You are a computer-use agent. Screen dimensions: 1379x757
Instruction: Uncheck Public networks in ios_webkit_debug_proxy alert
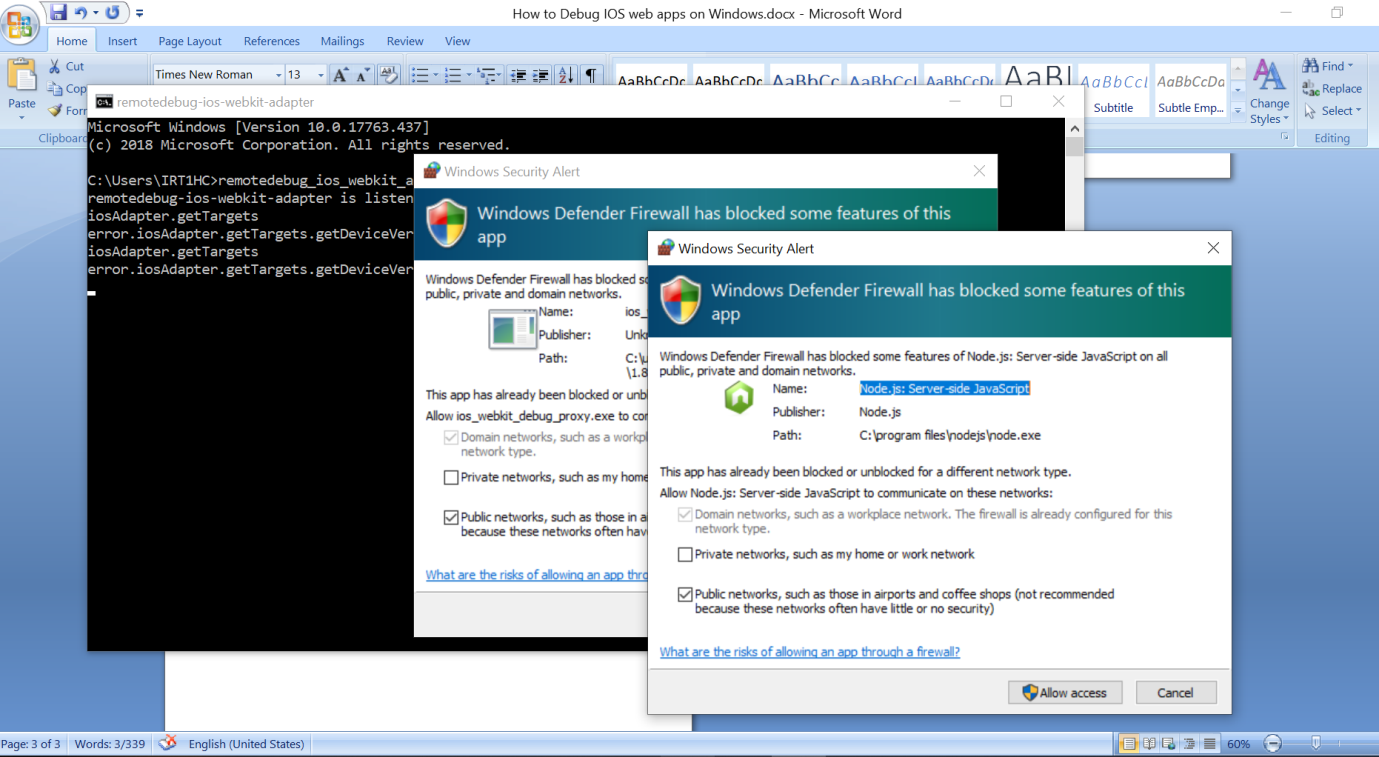[451, 517]
